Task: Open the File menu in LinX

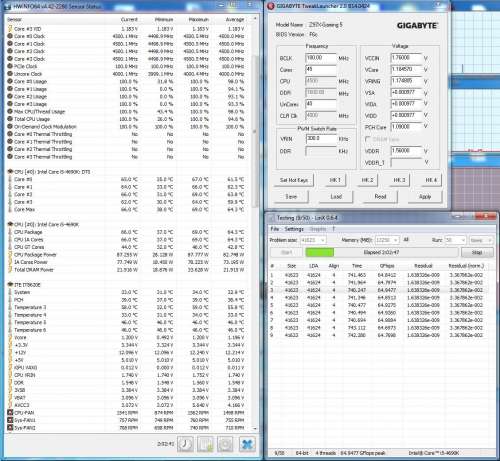Action: point(275,229)
